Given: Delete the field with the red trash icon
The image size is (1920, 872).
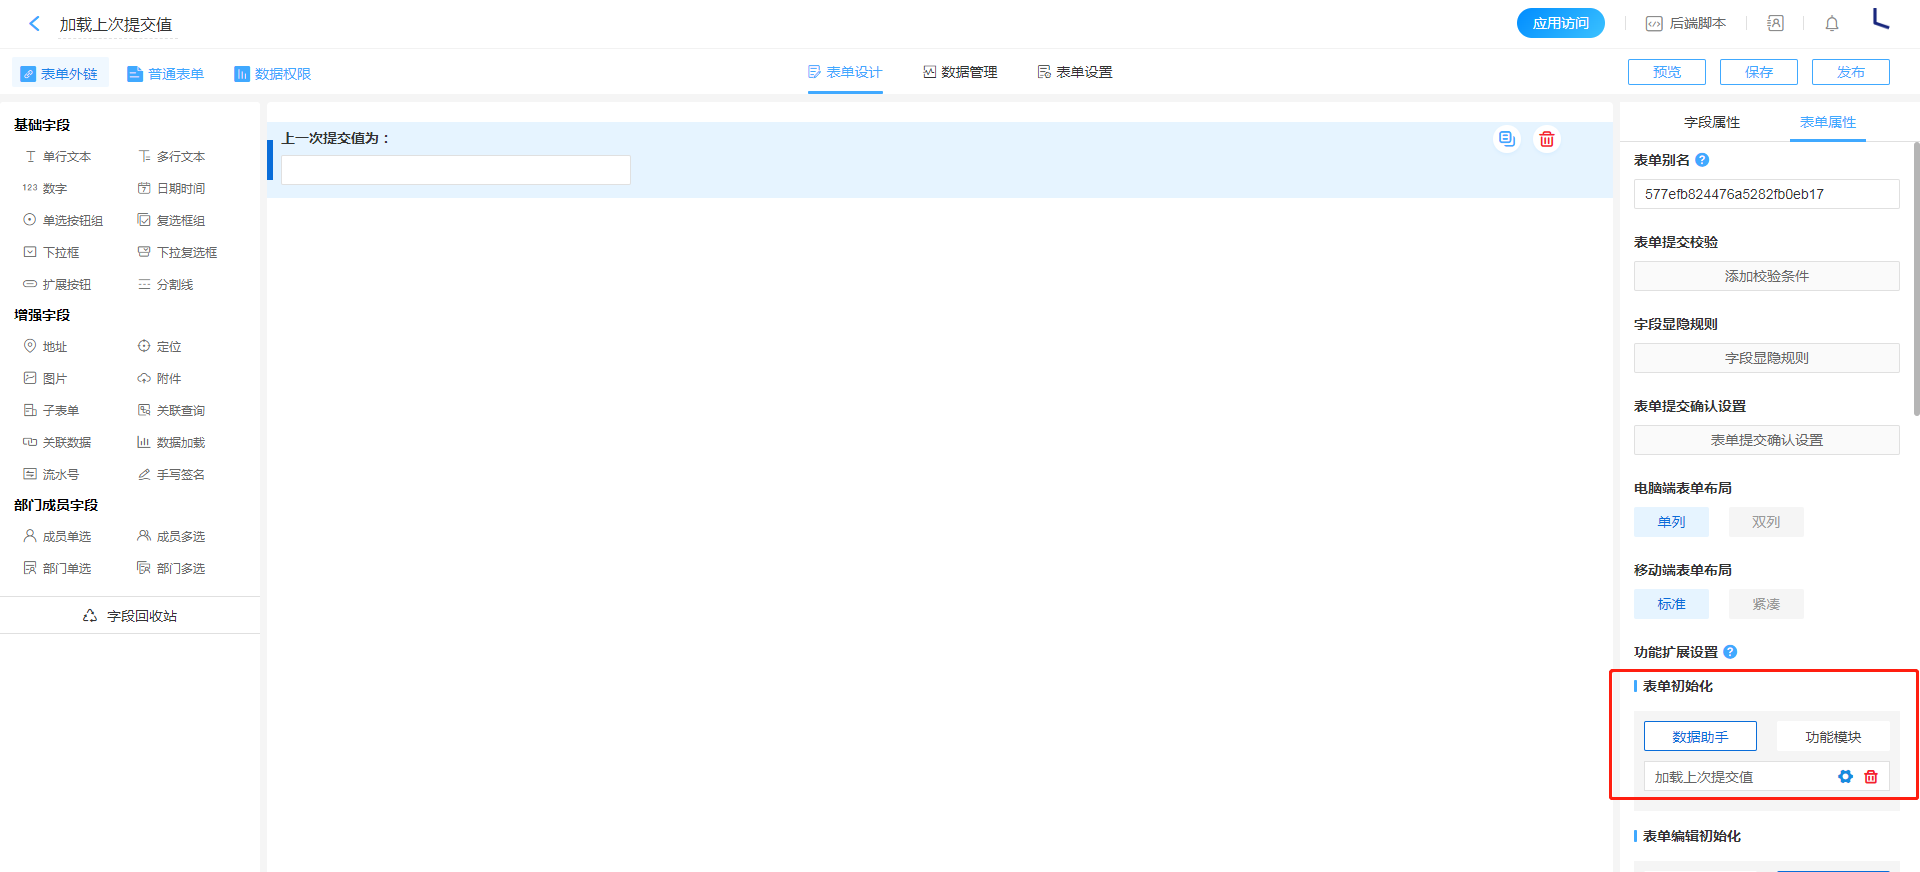Looking at the screenshot, I should click(x=1547, y=139).
